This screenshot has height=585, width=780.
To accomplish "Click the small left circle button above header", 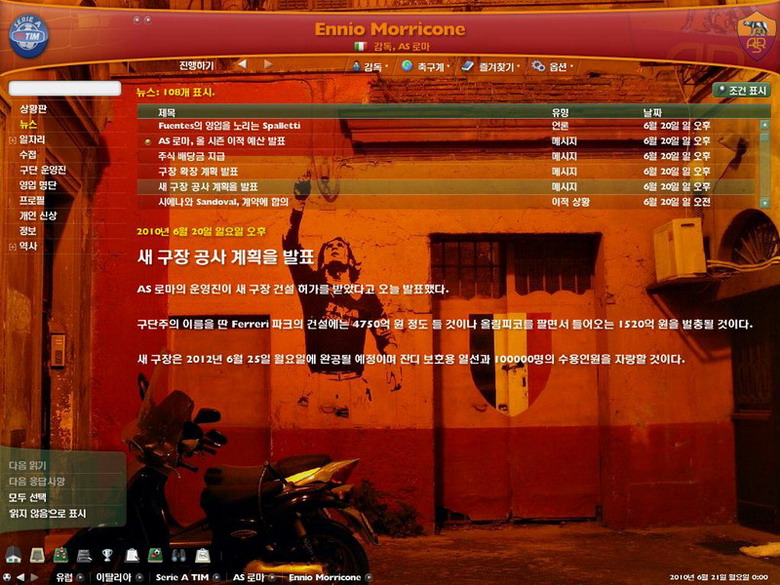I will (137, 20).
